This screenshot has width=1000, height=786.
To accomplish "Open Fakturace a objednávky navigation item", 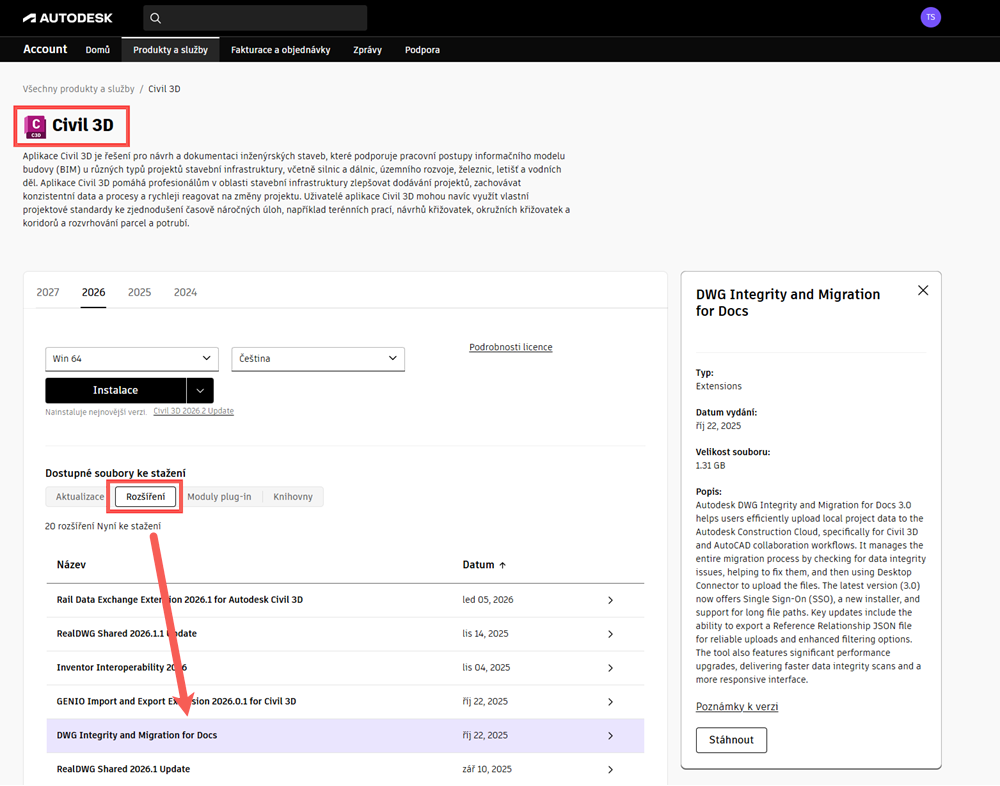I will (281, 50).
